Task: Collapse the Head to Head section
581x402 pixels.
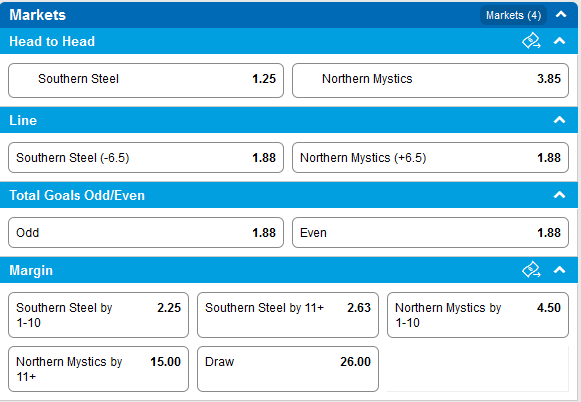Action: 560,41
